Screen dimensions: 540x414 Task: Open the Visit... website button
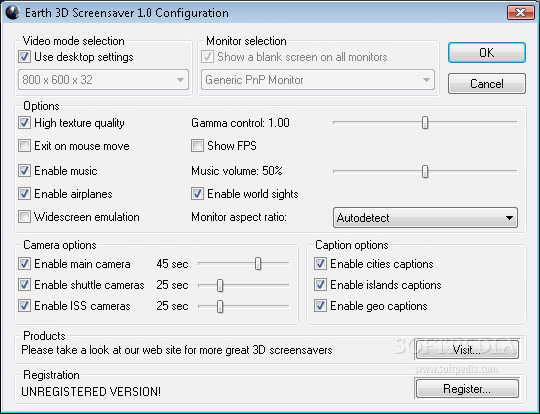click(x=467, y=350)
